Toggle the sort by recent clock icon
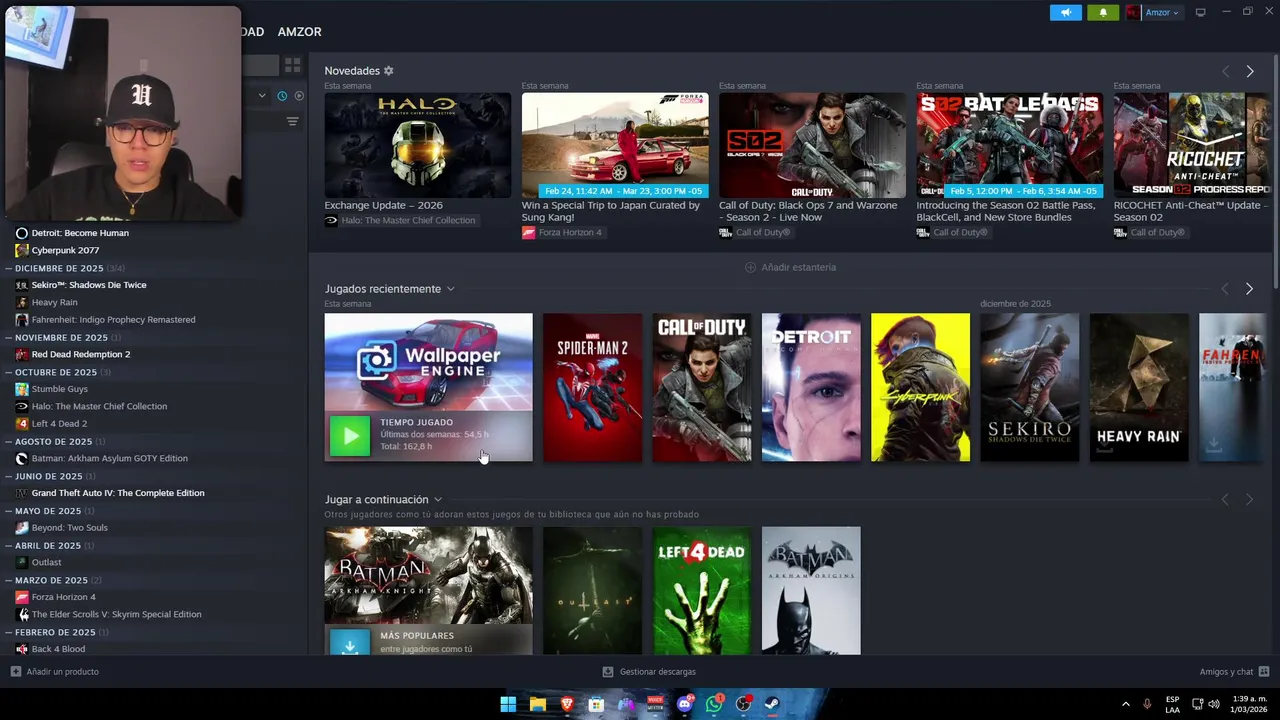 [282, 96]
